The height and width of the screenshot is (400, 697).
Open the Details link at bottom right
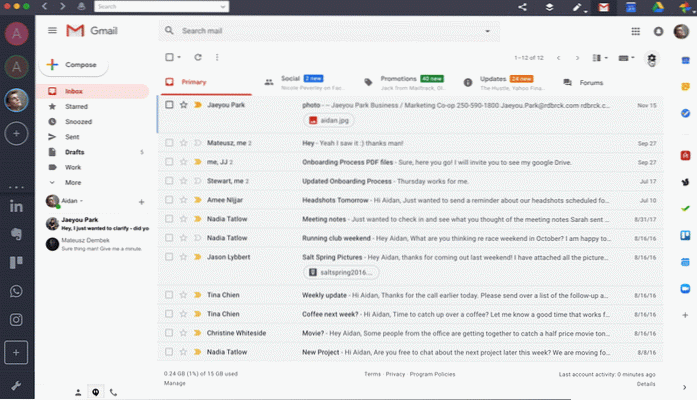646,383
